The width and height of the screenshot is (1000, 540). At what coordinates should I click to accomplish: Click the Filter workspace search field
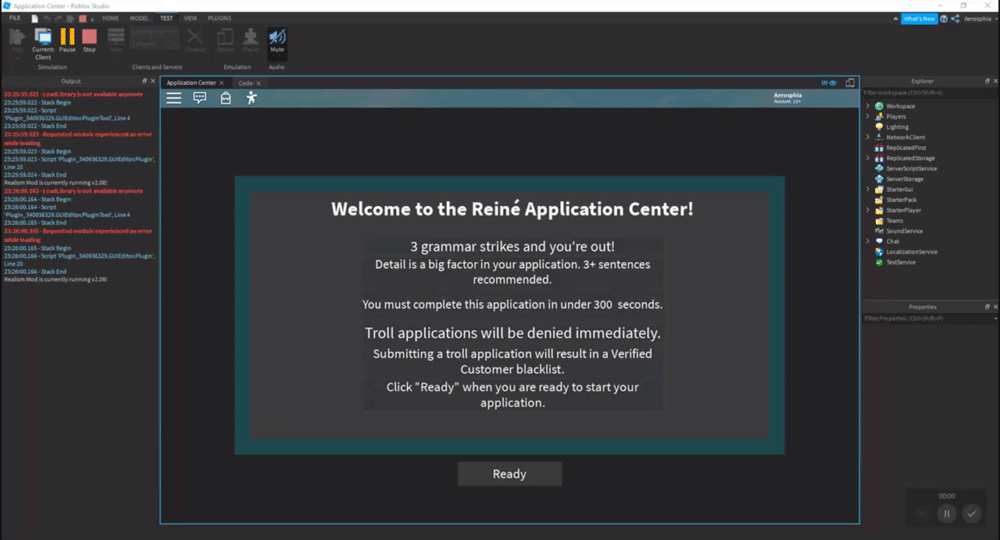coord(930,93)
